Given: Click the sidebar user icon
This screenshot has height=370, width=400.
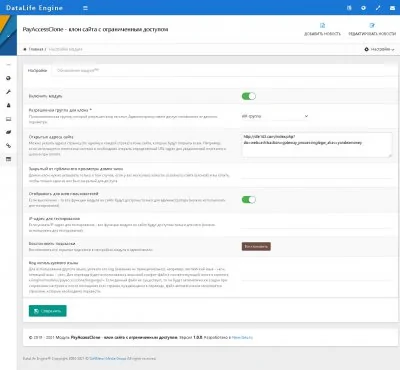Looking at the screenshot, I should tap(9, 105).
